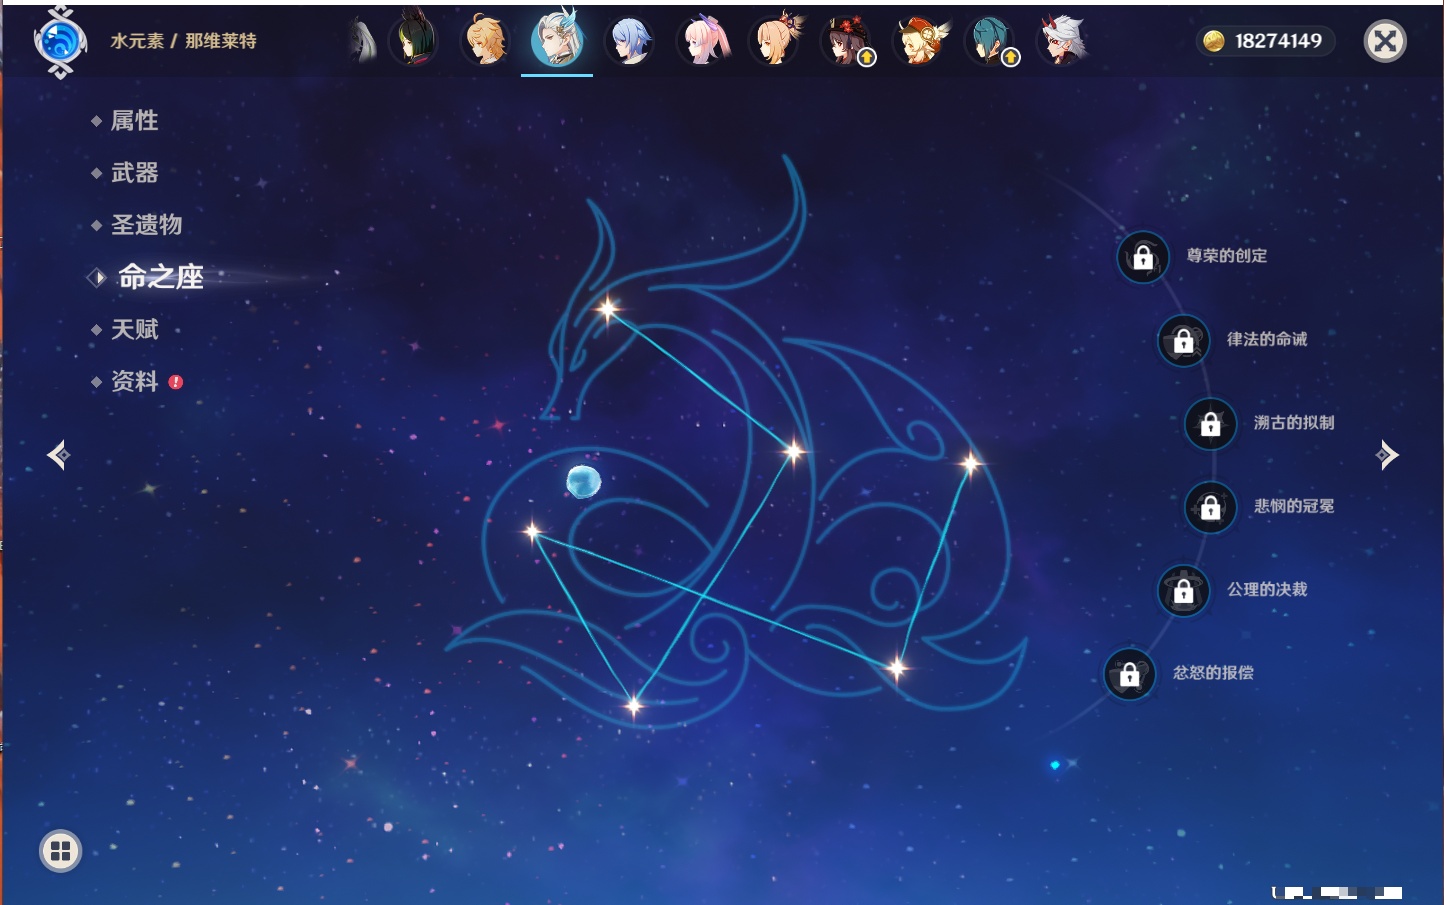
Task: Select the Hu Tao avatar
Action: coord(846,41)
